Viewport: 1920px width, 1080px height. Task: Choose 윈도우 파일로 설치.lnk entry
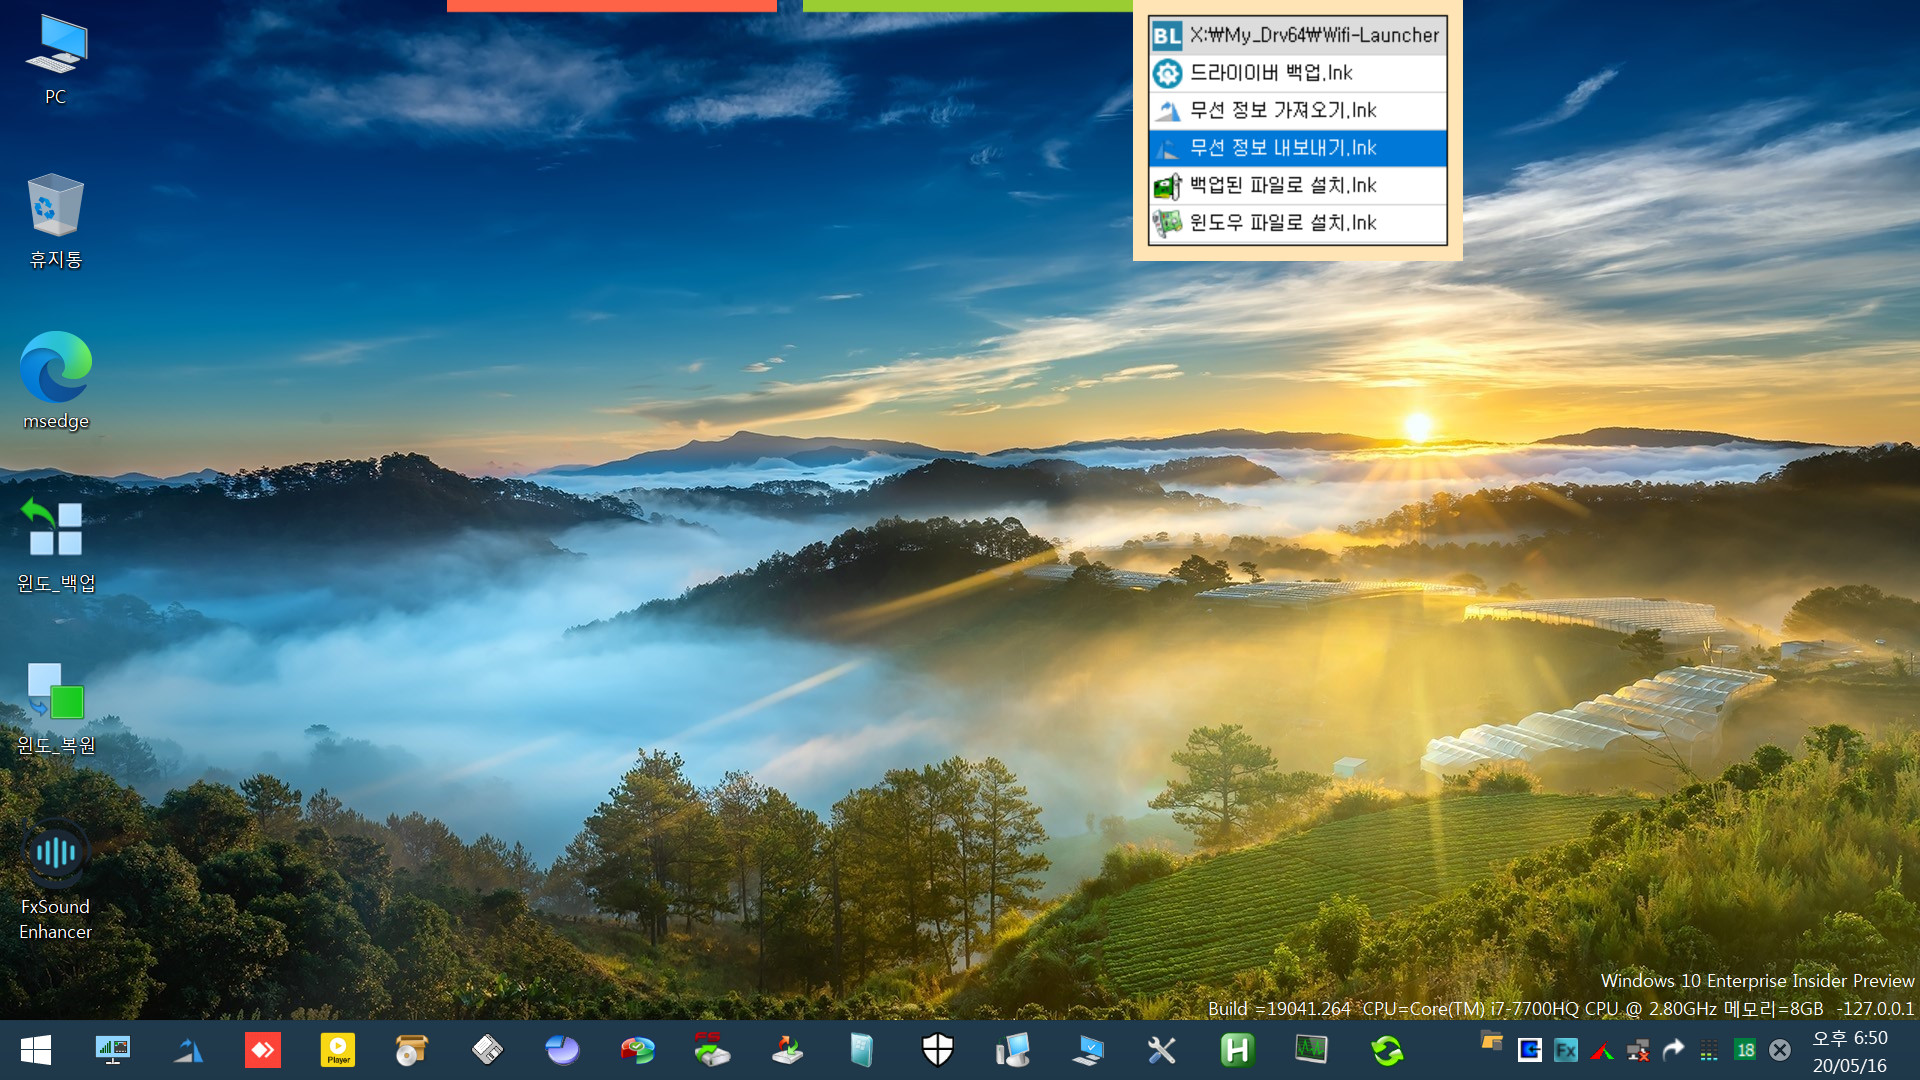coord(1297,223)
